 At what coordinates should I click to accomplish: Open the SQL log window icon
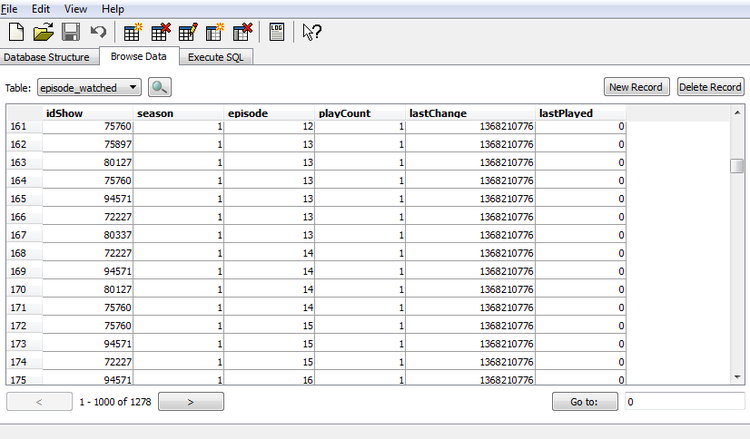click(x=278, y=32)
